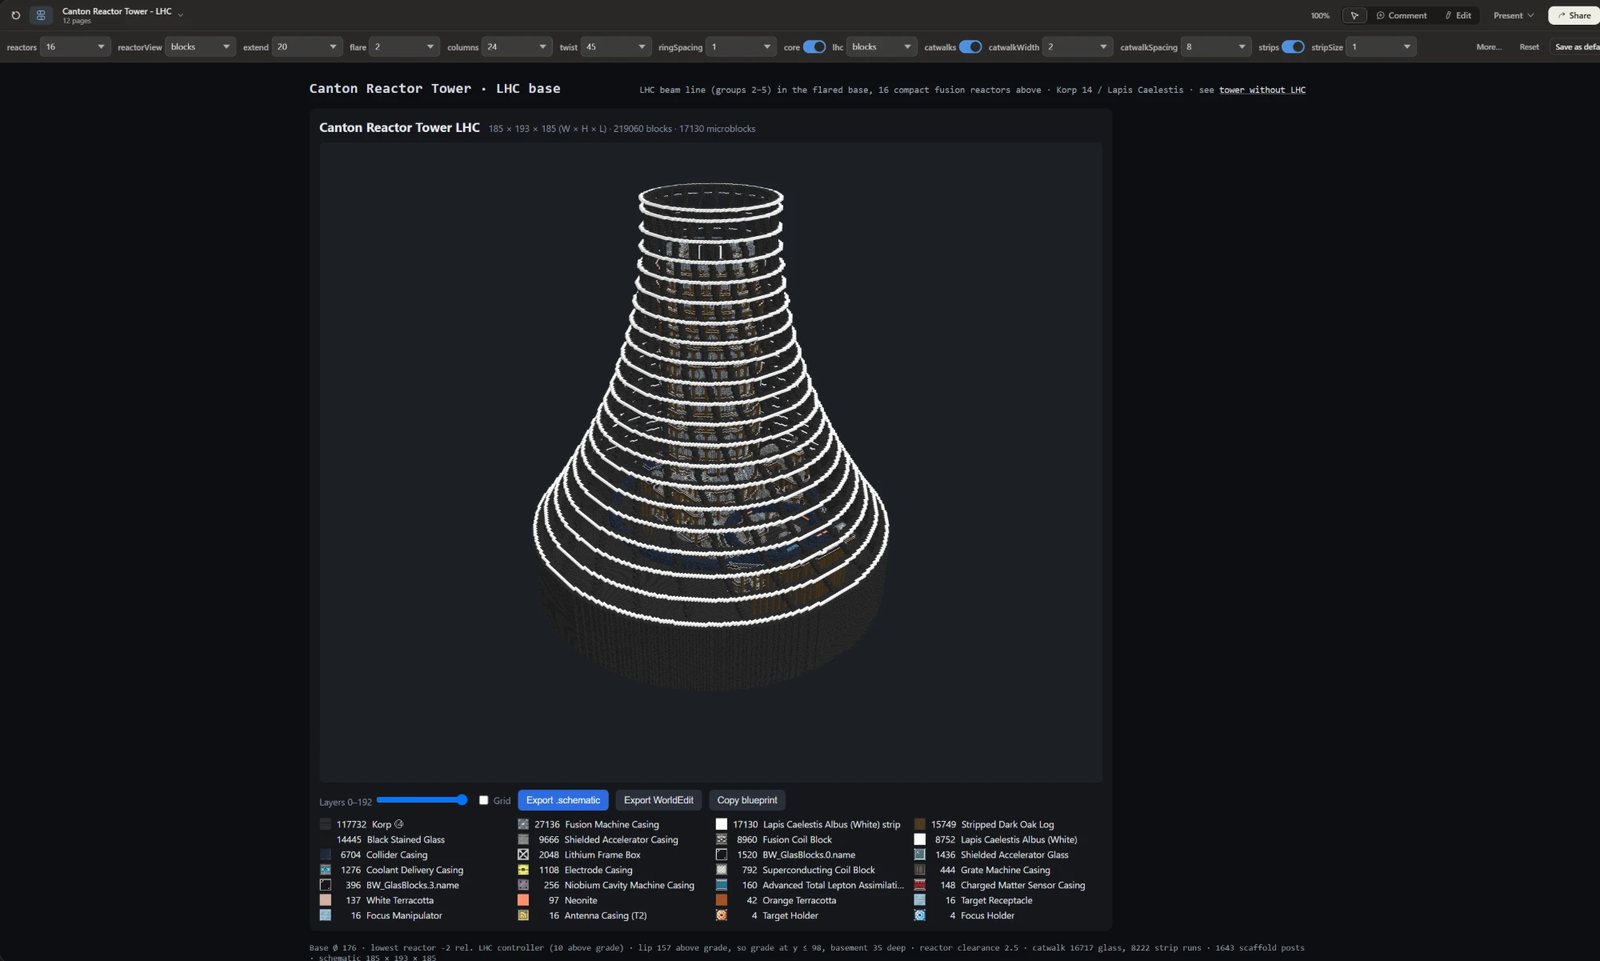
Task: Click the Niobium Cavity Machine Casing icon
Action: [x=523, y=885]
